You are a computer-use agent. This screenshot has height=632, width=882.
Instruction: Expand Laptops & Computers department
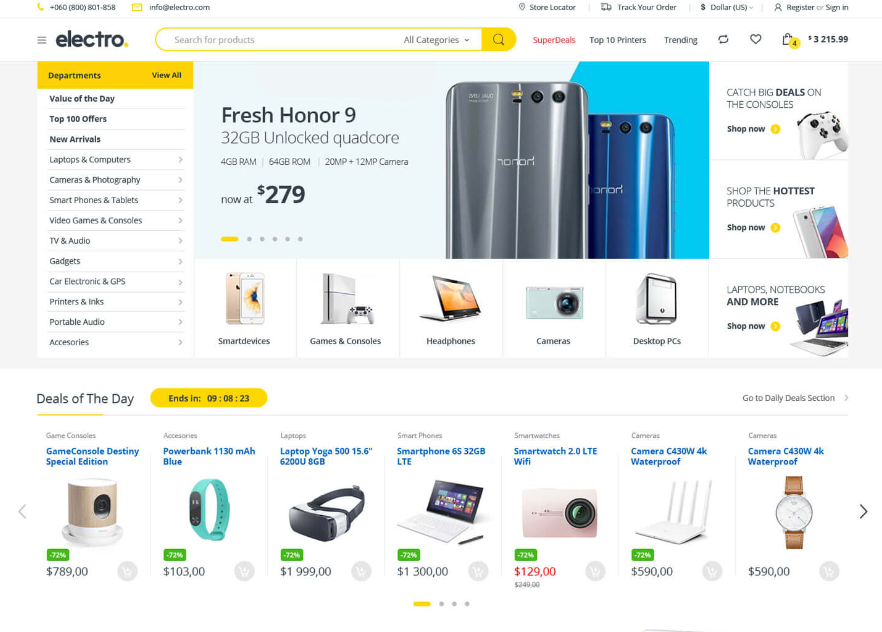[116, 160]
